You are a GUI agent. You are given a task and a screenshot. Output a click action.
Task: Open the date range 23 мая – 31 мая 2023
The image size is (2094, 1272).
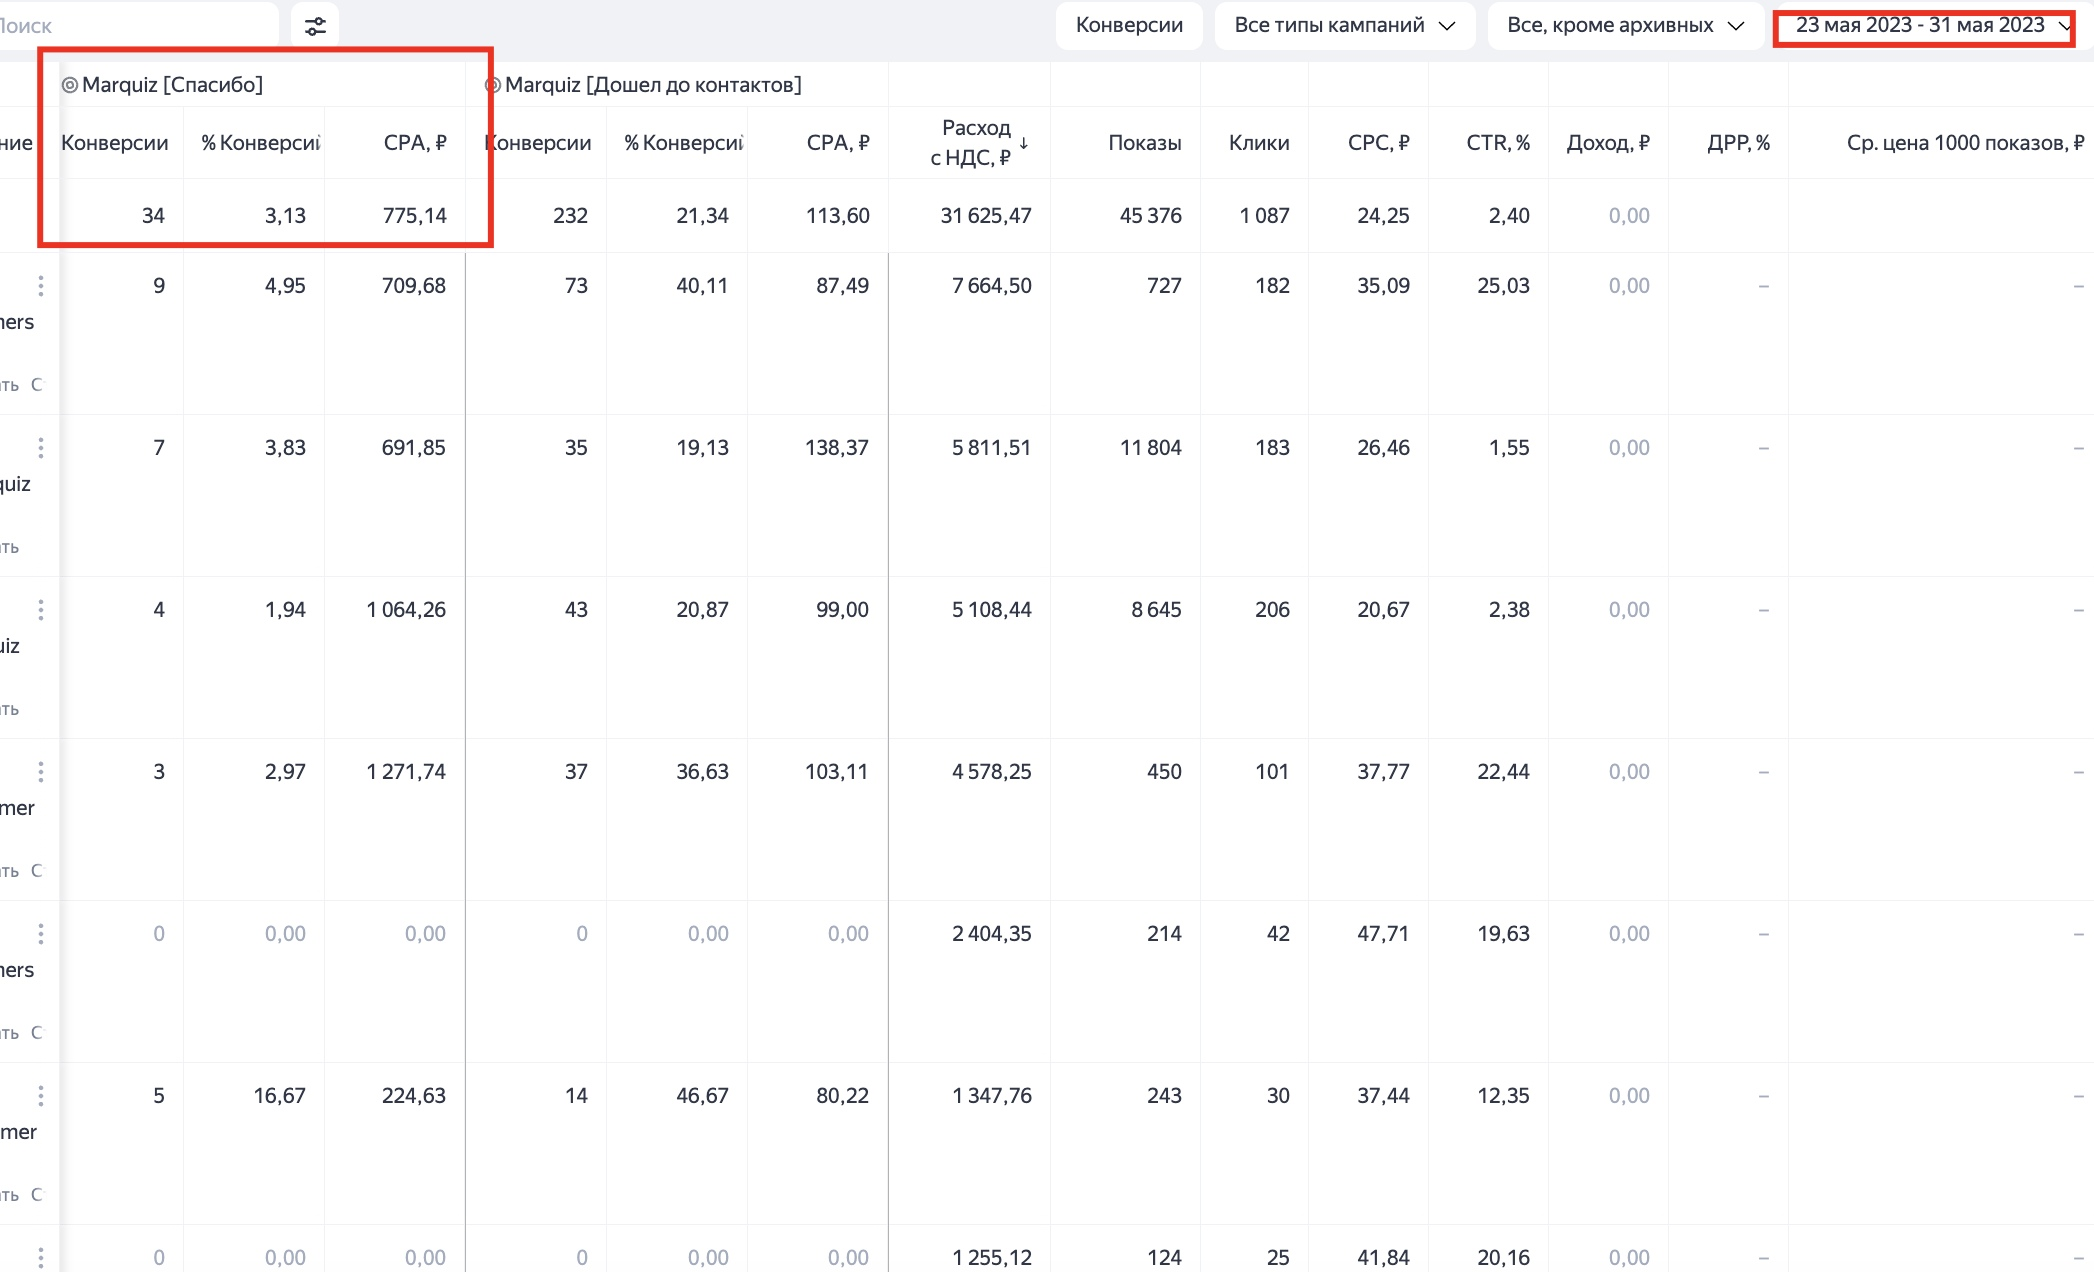point(1926,26)
